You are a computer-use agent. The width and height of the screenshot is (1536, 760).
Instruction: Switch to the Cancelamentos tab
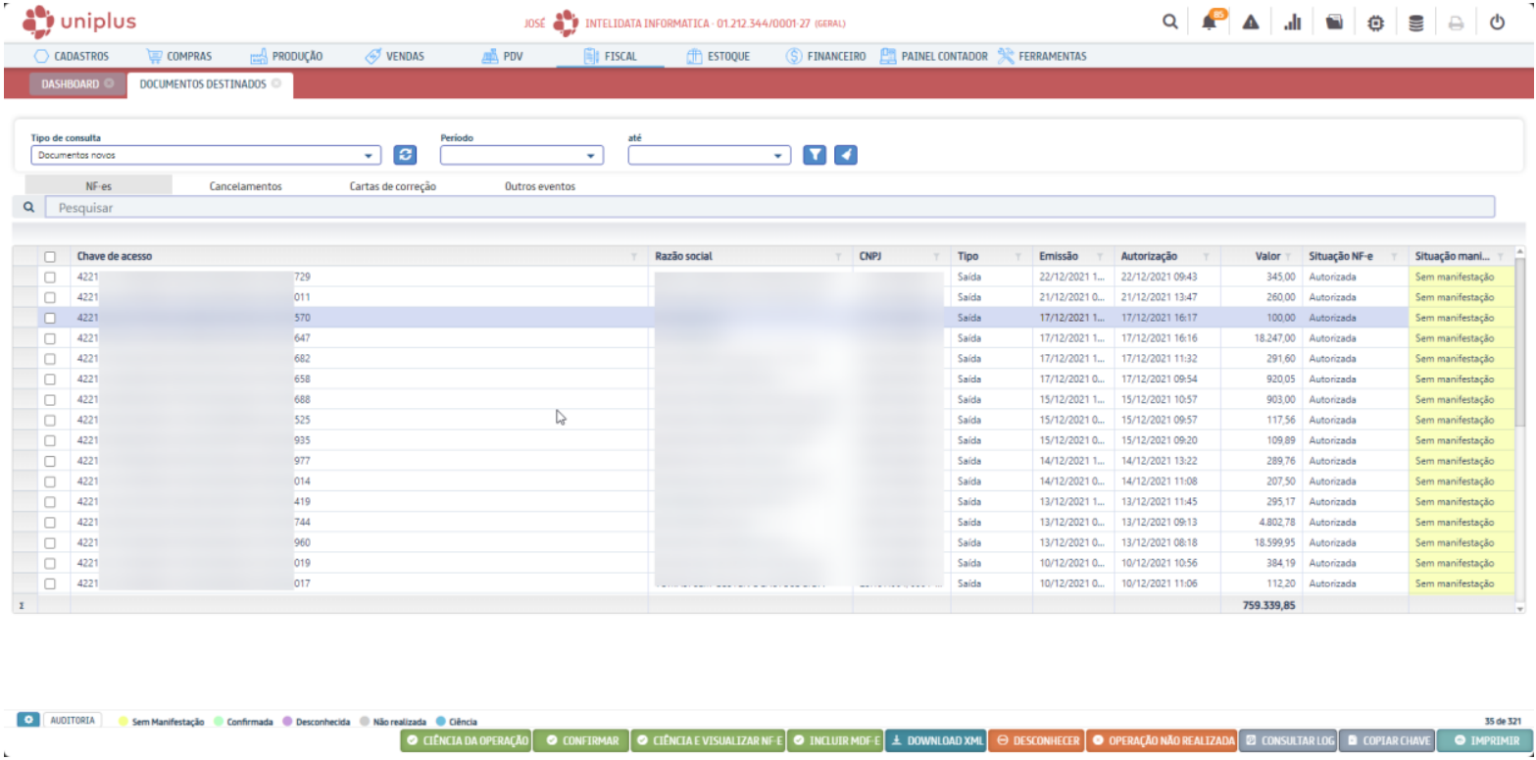point(245,186)
